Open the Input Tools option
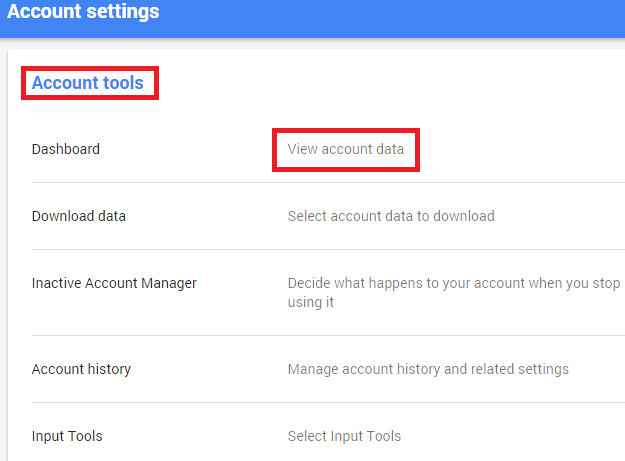The image size is (625, 461). pyautogui.click(x=67, y=436)
